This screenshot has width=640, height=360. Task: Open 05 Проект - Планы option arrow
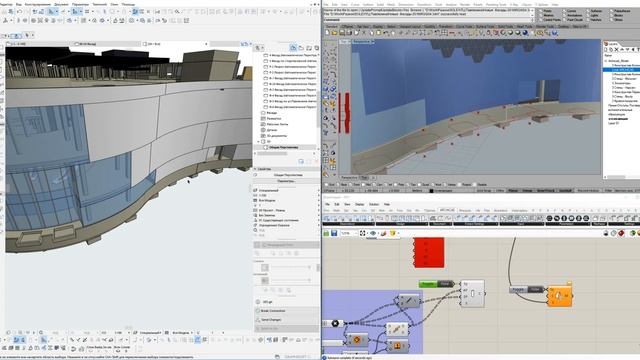point(319,210)
